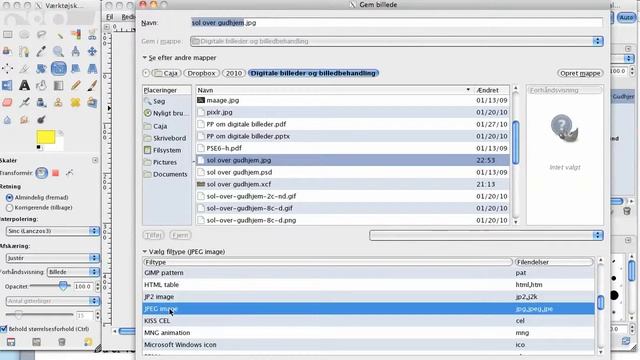Select the Measure tool
Screen dimensions: 640x360
point(76,51)
